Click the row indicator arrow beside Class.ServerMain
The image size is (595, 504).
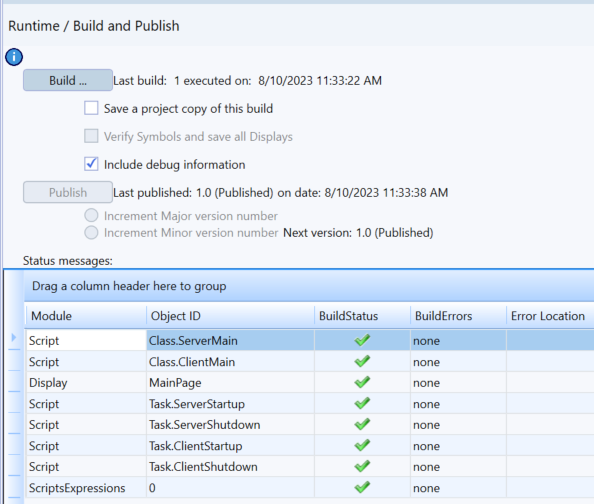pos(14,337)
